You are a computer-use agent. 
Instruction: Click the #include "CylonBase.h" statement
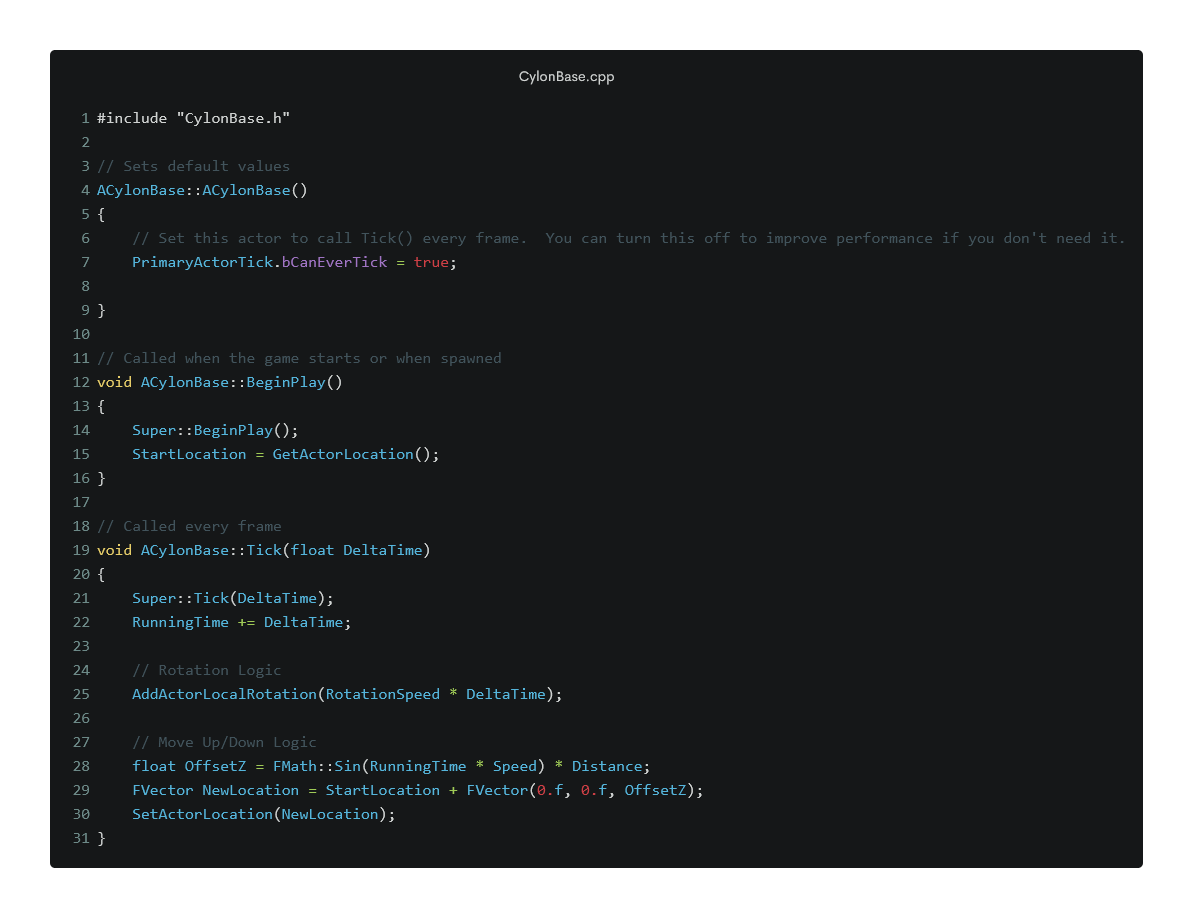click(x=193, y=118)
